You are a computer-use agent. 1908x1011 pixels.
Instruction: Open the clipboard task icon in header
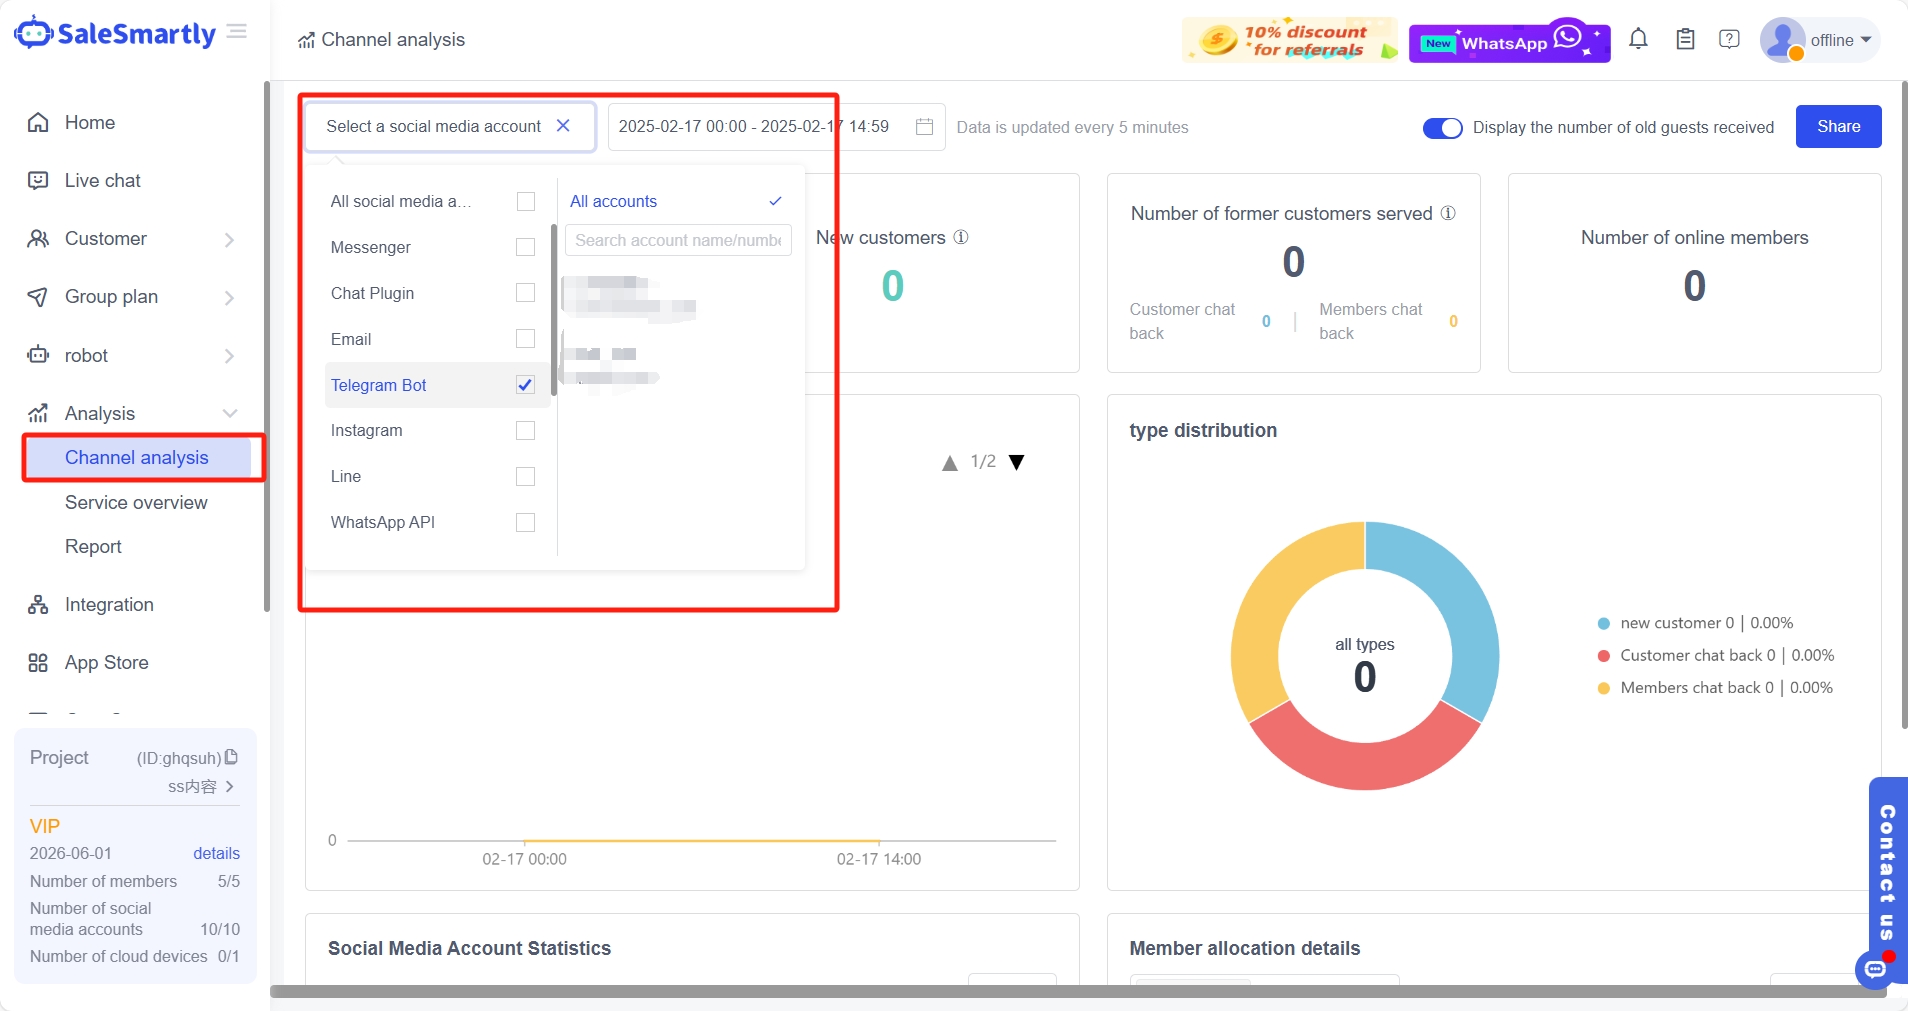pyautogui.click(x=1685, y=40)
